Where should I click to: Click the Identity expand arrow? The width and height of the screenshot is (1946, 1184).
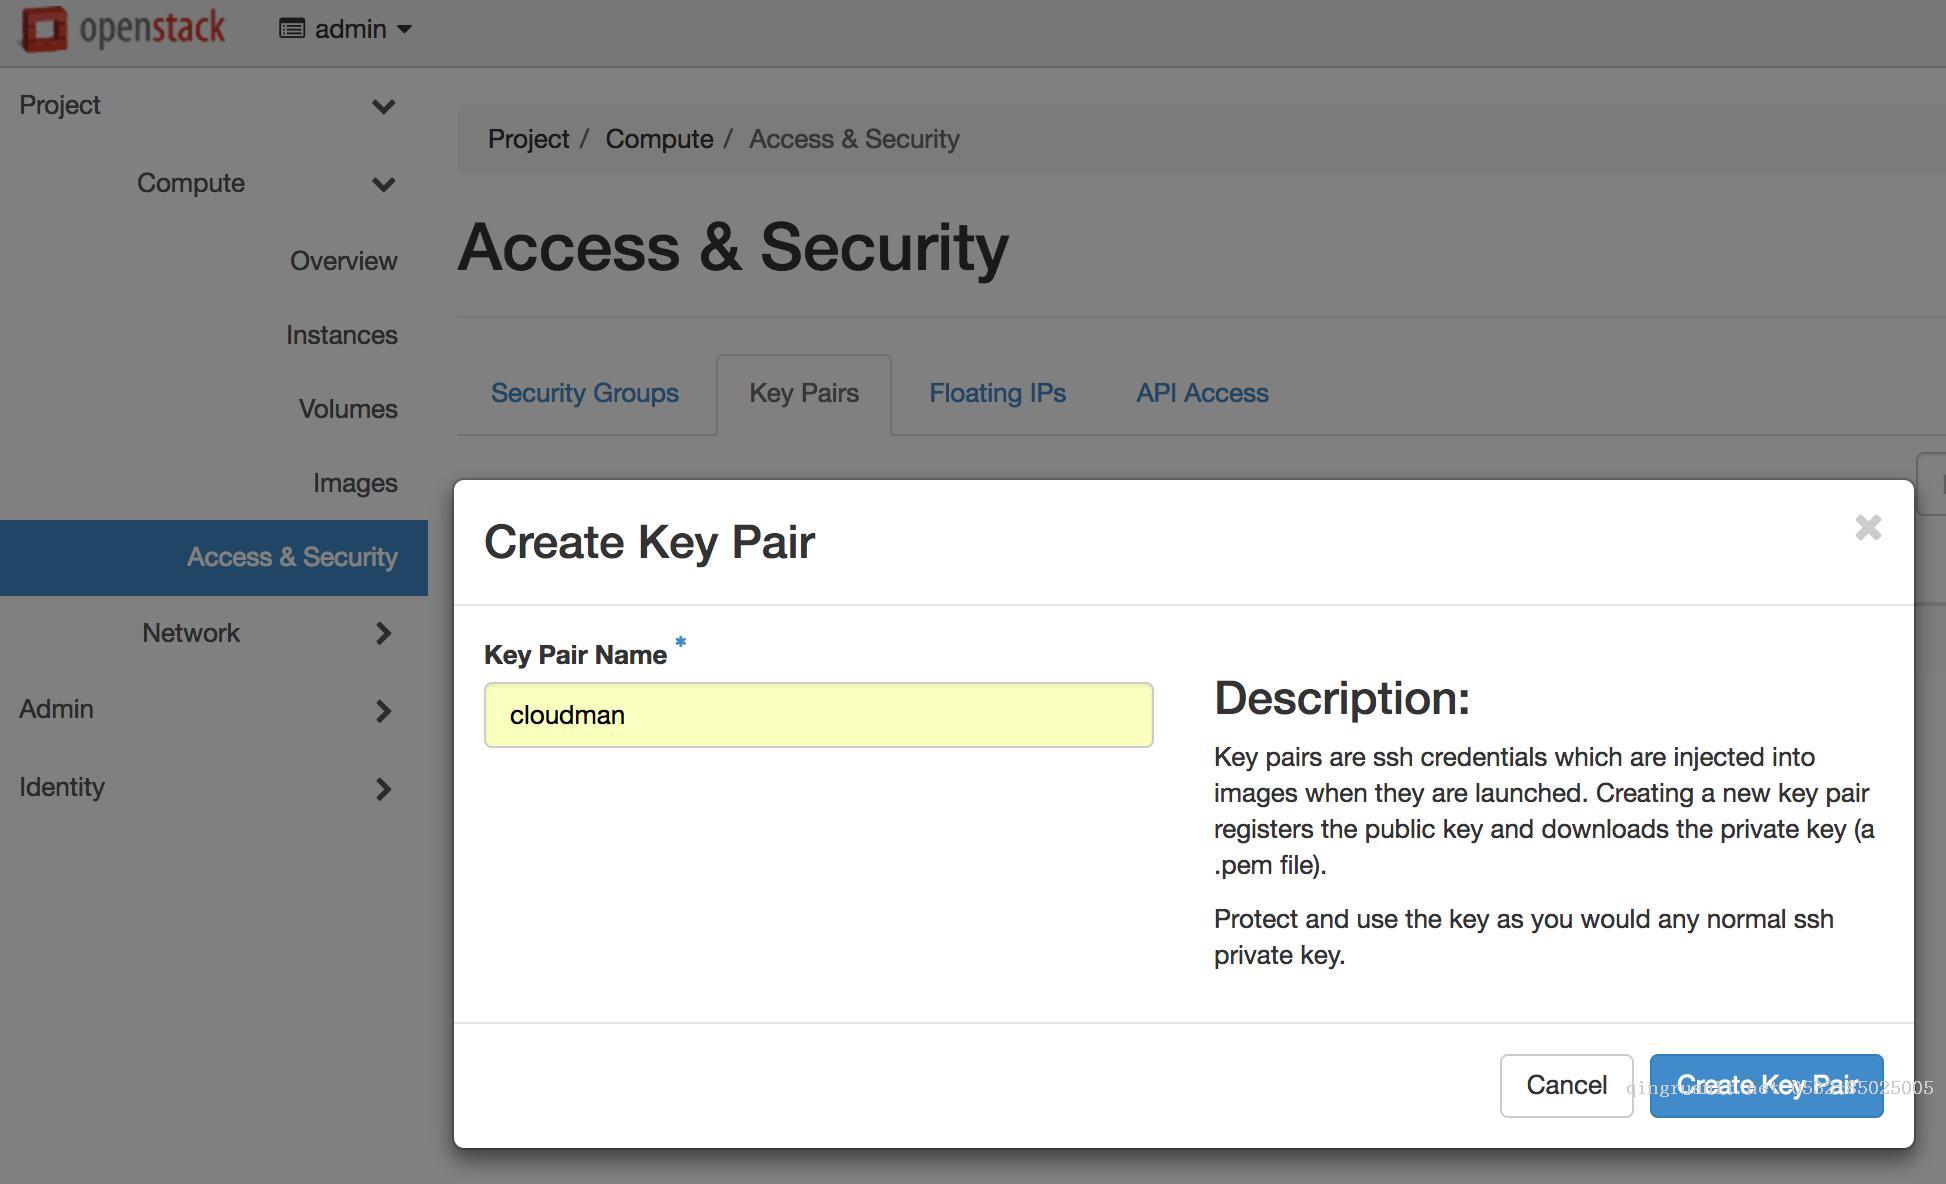pos(382,785)
